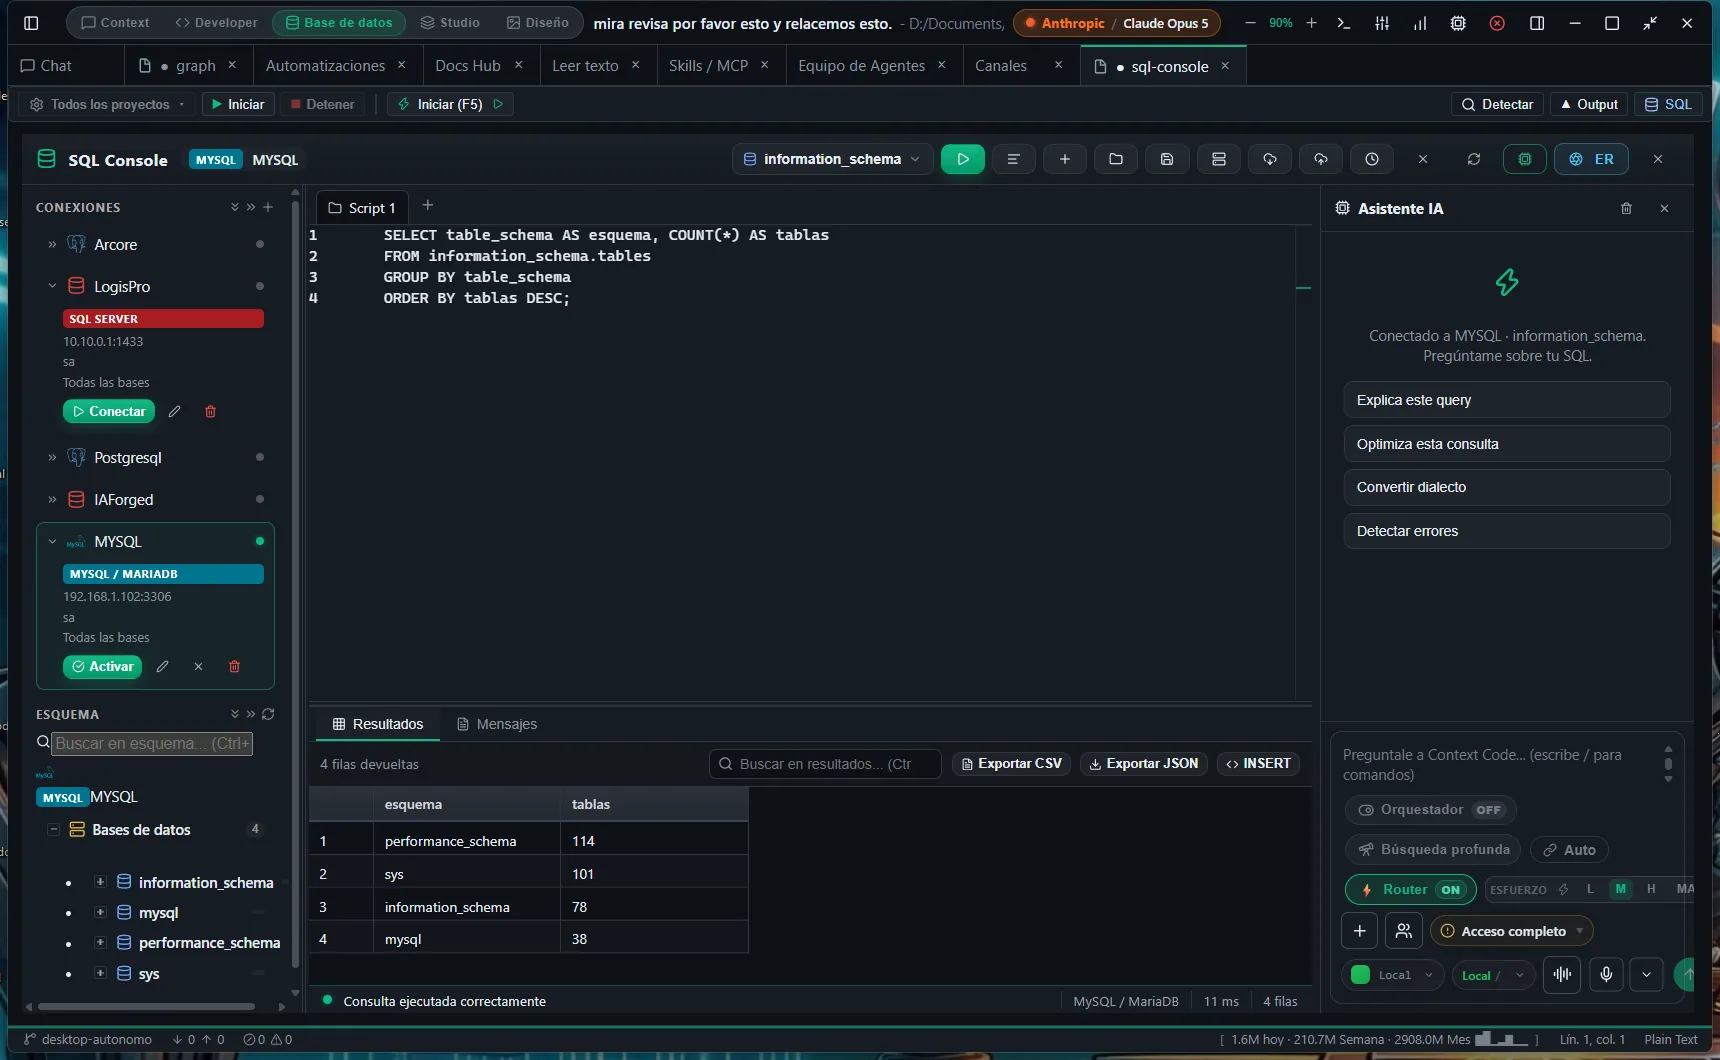Select effort level M

1621,889
